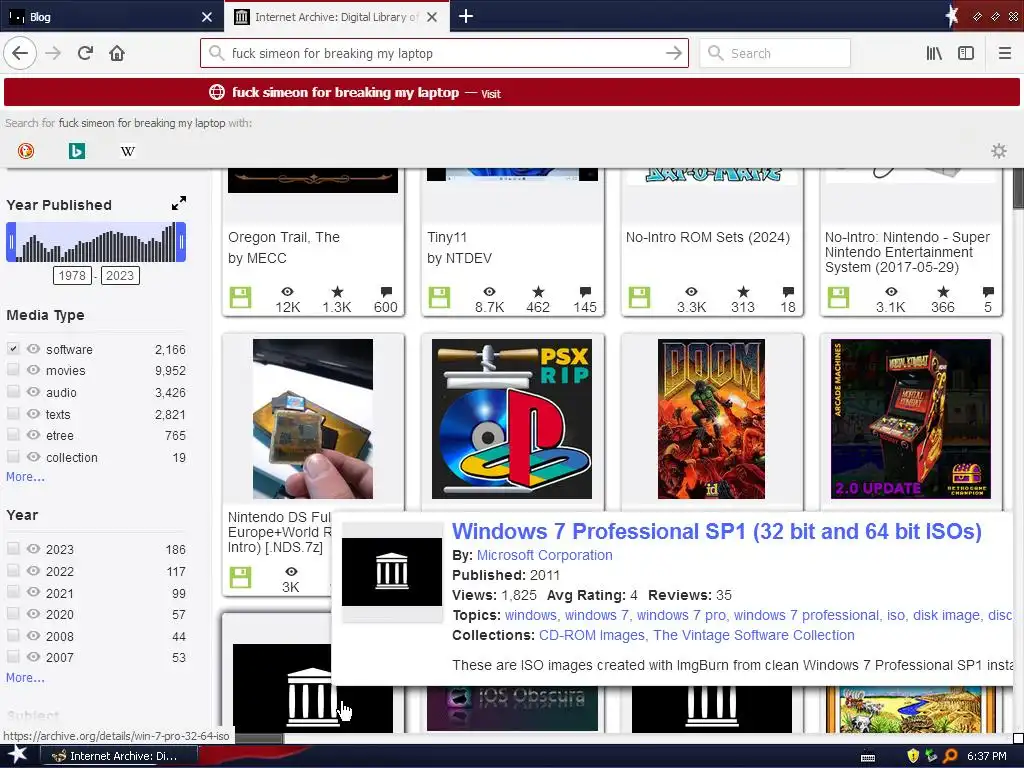Open the PSX RIP thumbnail

[512, 419]
